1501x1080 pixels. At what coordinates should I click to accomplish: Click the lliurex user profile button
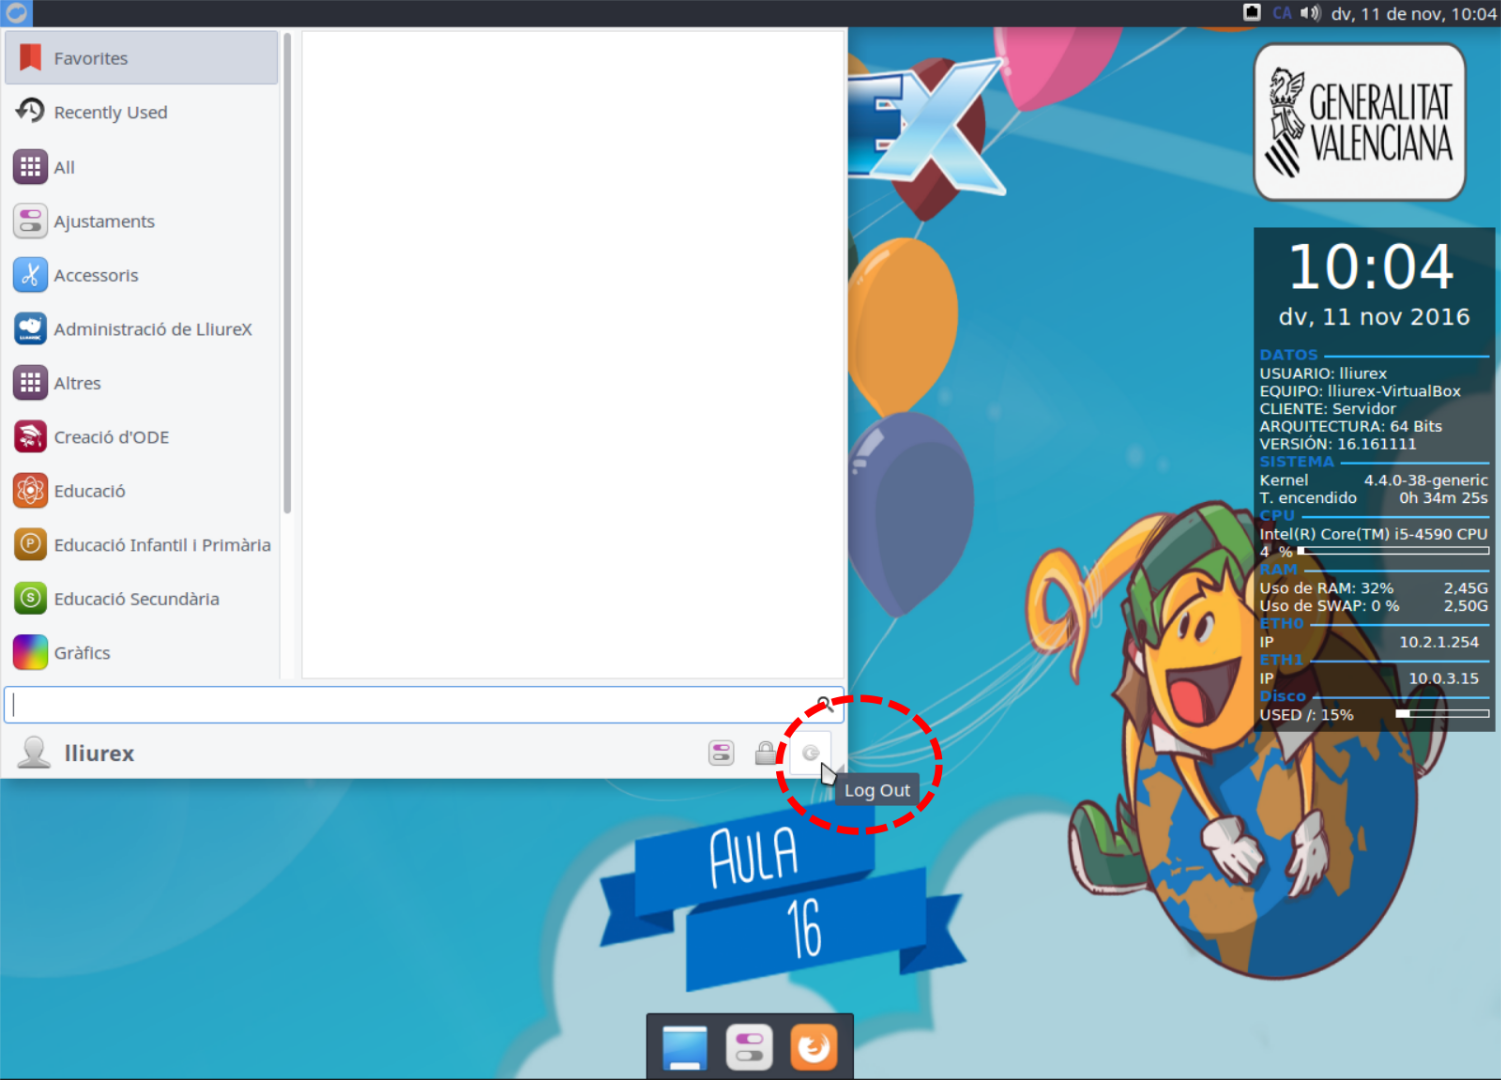click(77, 753)
